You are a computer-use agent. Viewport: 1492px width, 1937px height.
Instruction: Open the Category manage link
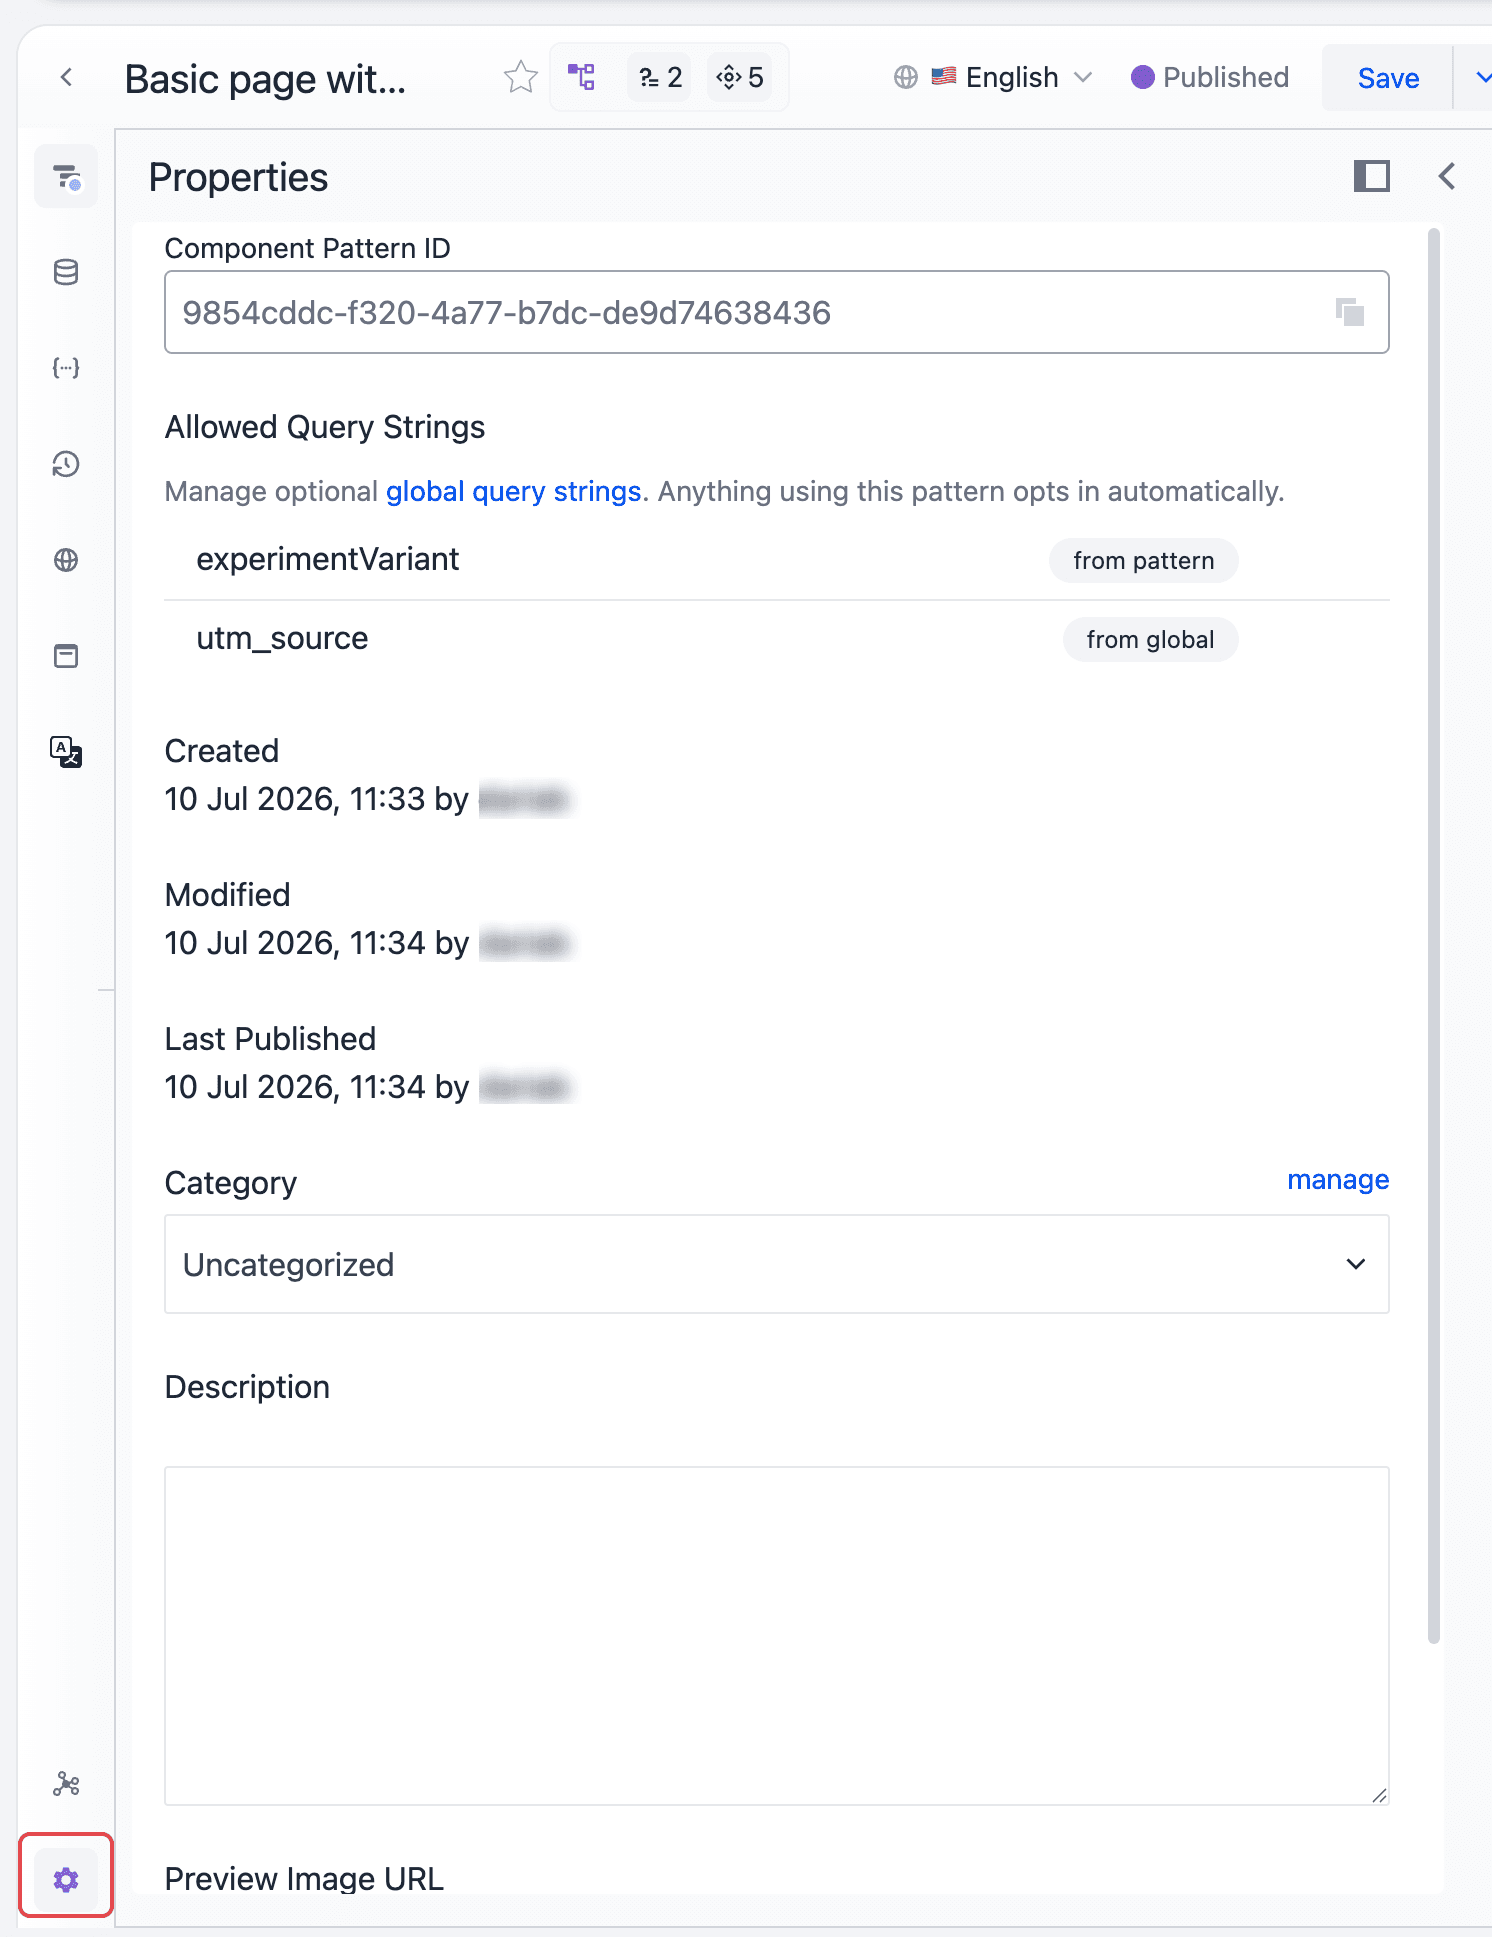(x=1338, y=1180)
